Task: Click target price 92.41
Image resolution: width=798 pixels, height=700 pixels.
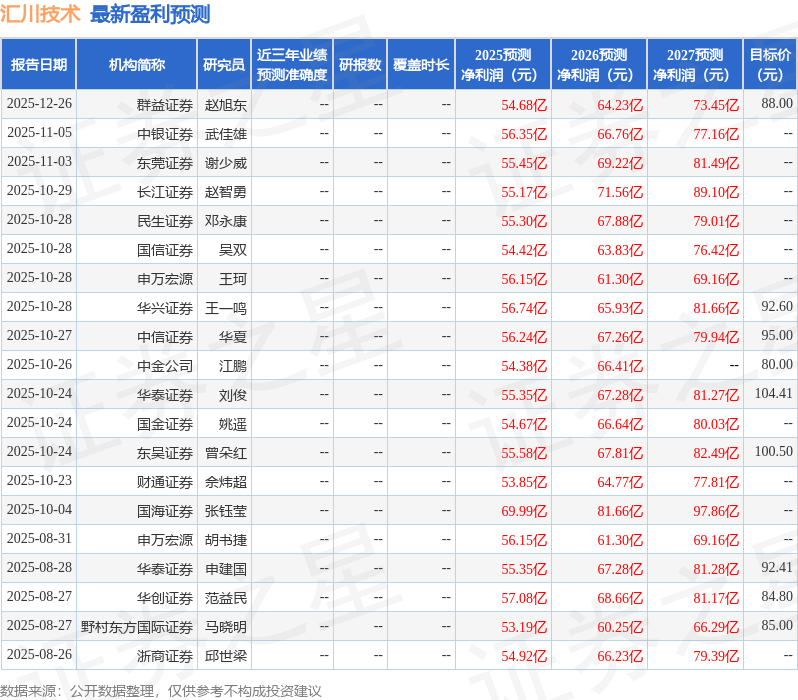Action: click(777, 568)
